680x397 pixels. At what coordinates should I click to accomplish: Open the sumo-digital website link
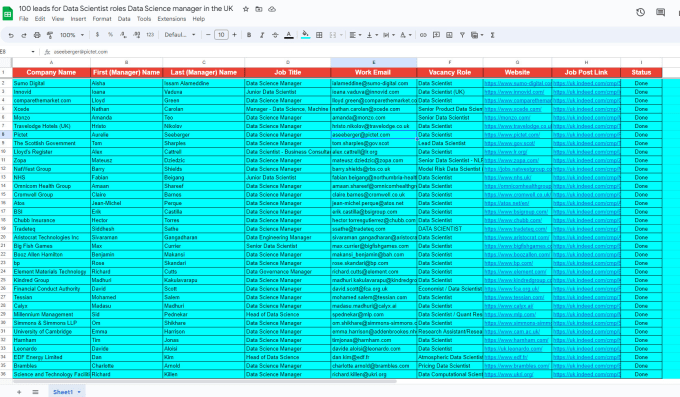point(518,83)
